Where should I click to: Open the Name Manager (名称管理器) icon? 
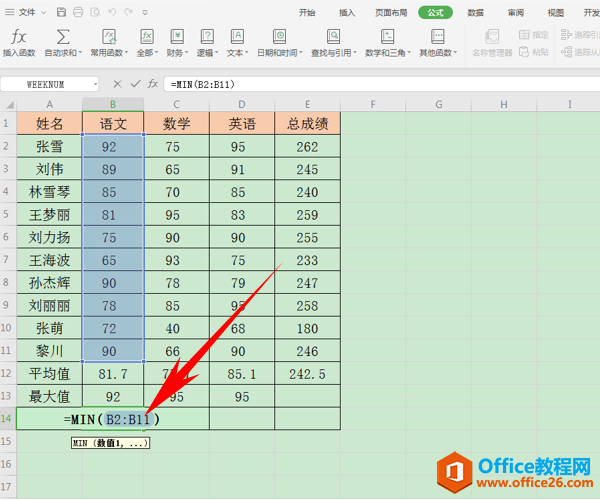click(492, 37)
